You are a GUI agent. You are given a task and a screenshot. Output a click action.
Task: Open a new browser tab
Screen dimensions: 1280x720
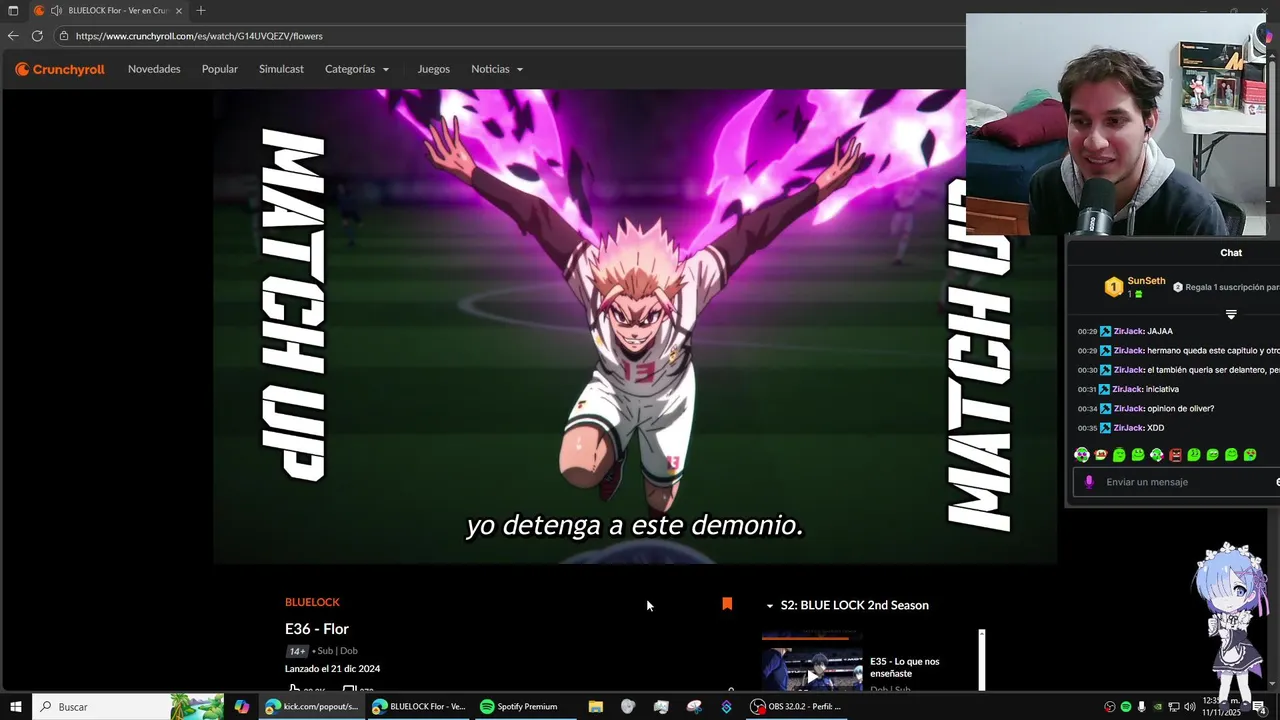click(x=201, y=10)
